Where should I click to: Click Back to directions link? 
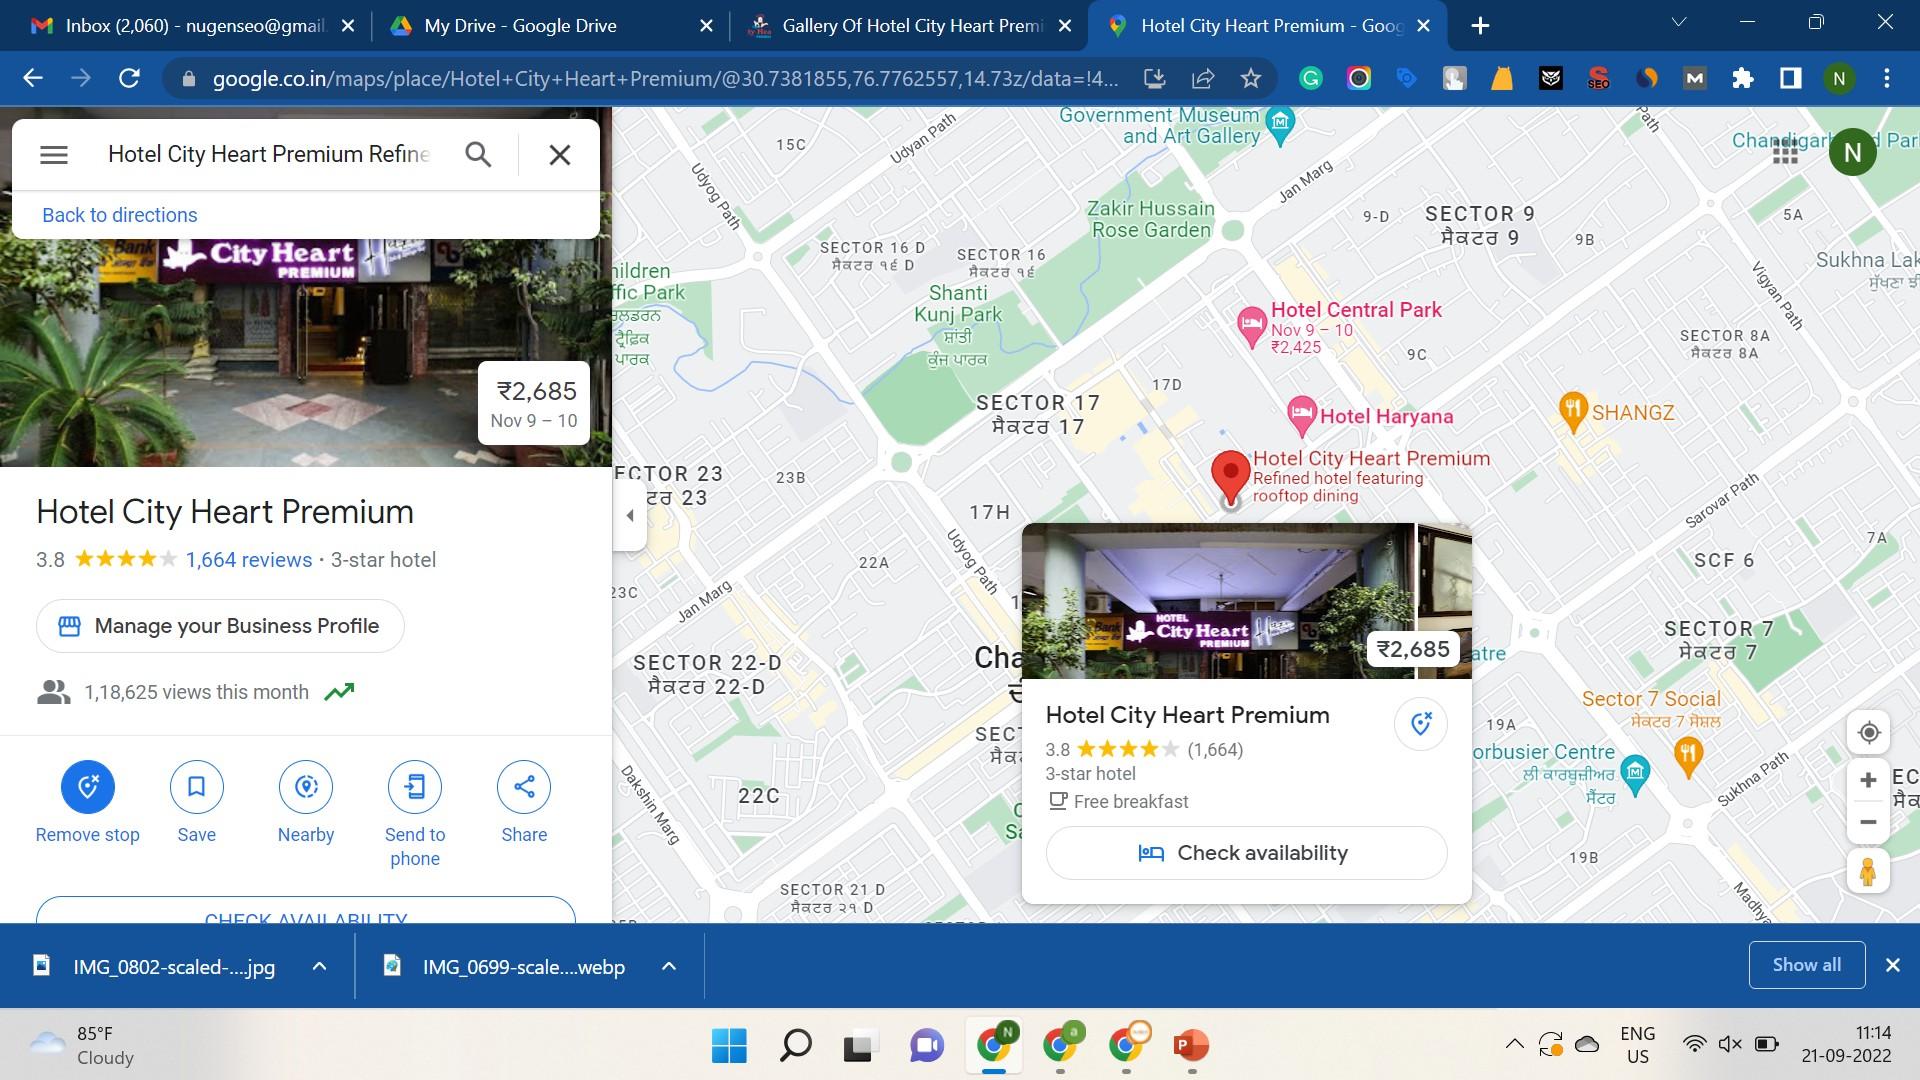tap(120, 215)
